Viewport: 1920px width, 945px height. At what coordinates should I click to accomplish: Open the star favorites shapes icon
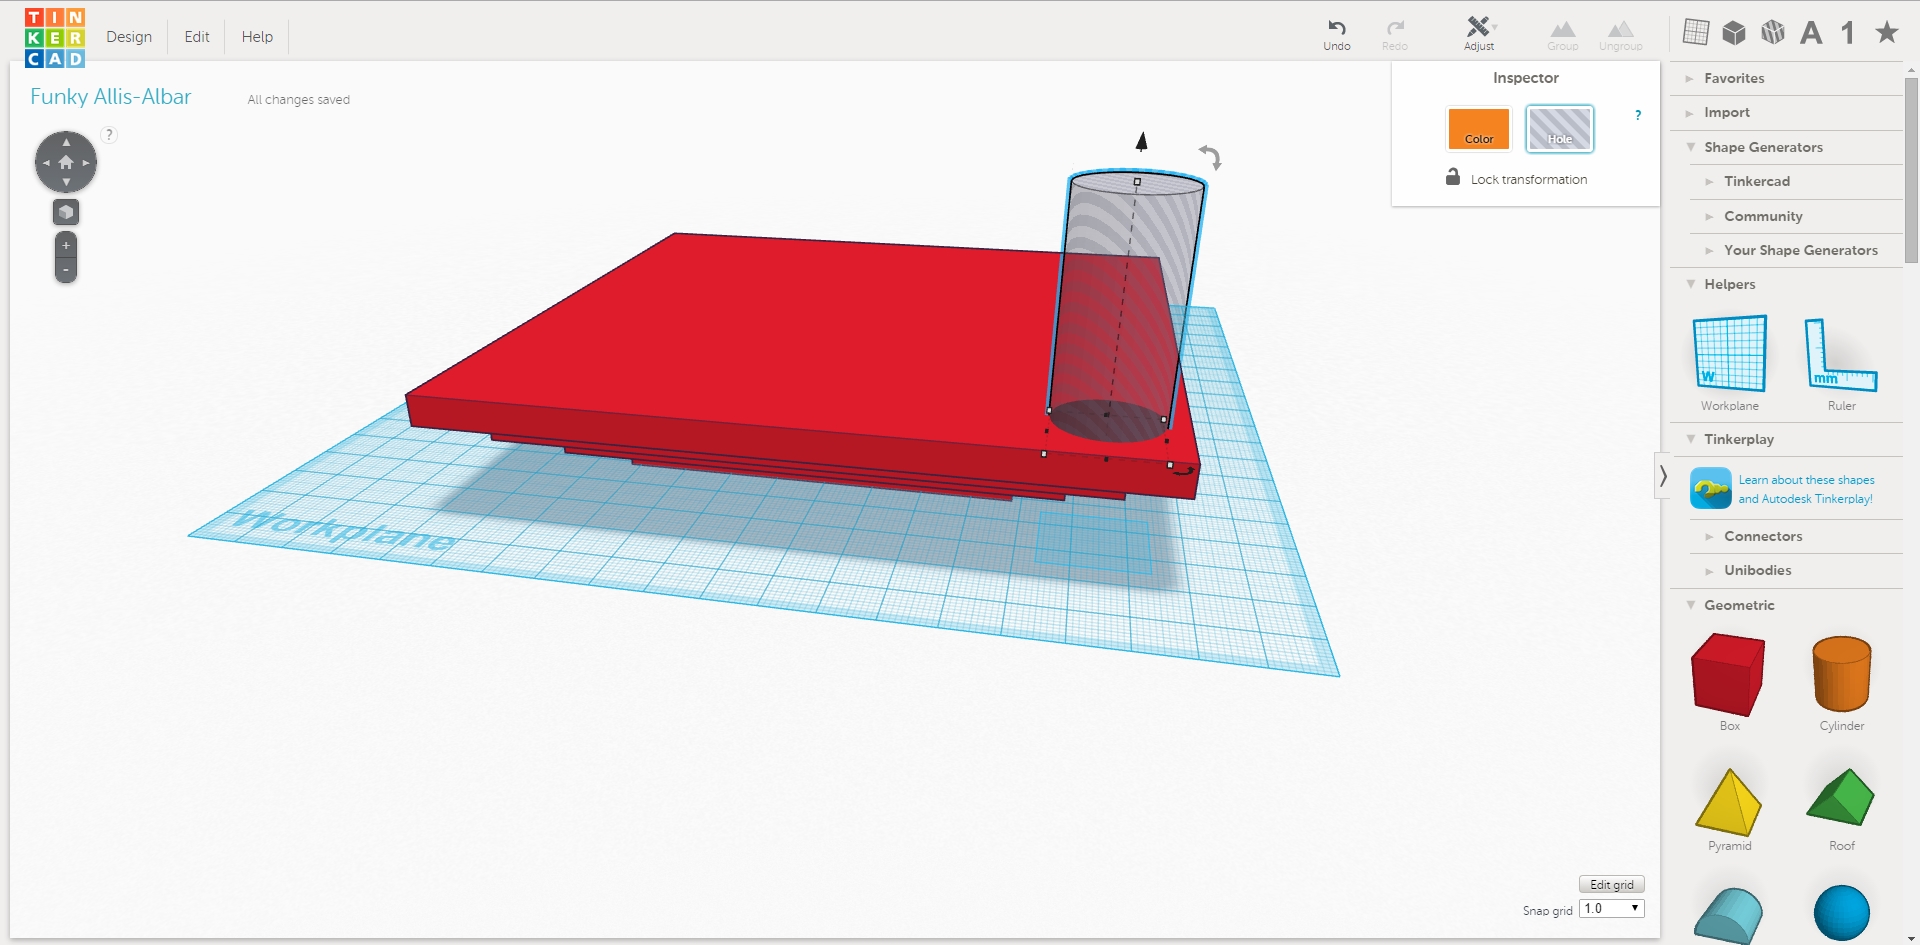click(1887, 32)
